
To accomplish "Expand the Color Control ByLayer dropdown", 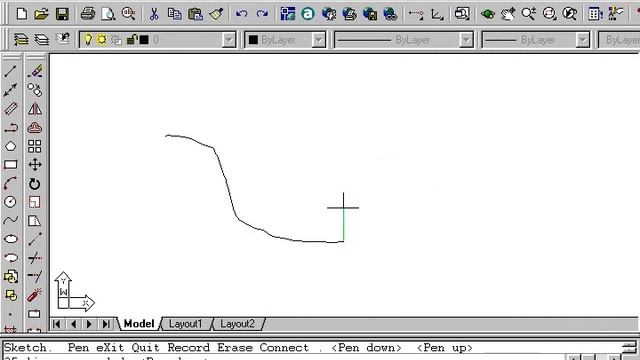I will coord(318,40).
